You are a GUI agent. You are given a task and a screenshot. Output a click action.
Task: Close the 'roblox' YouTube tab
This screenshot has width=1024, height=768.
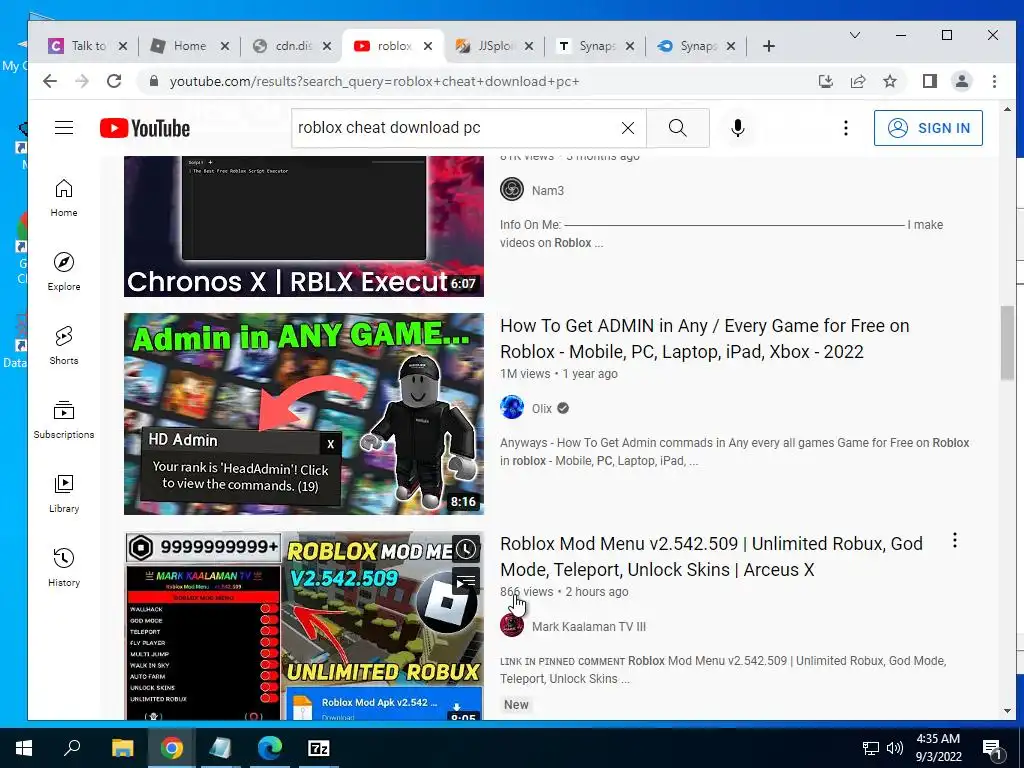pos(428,46)
